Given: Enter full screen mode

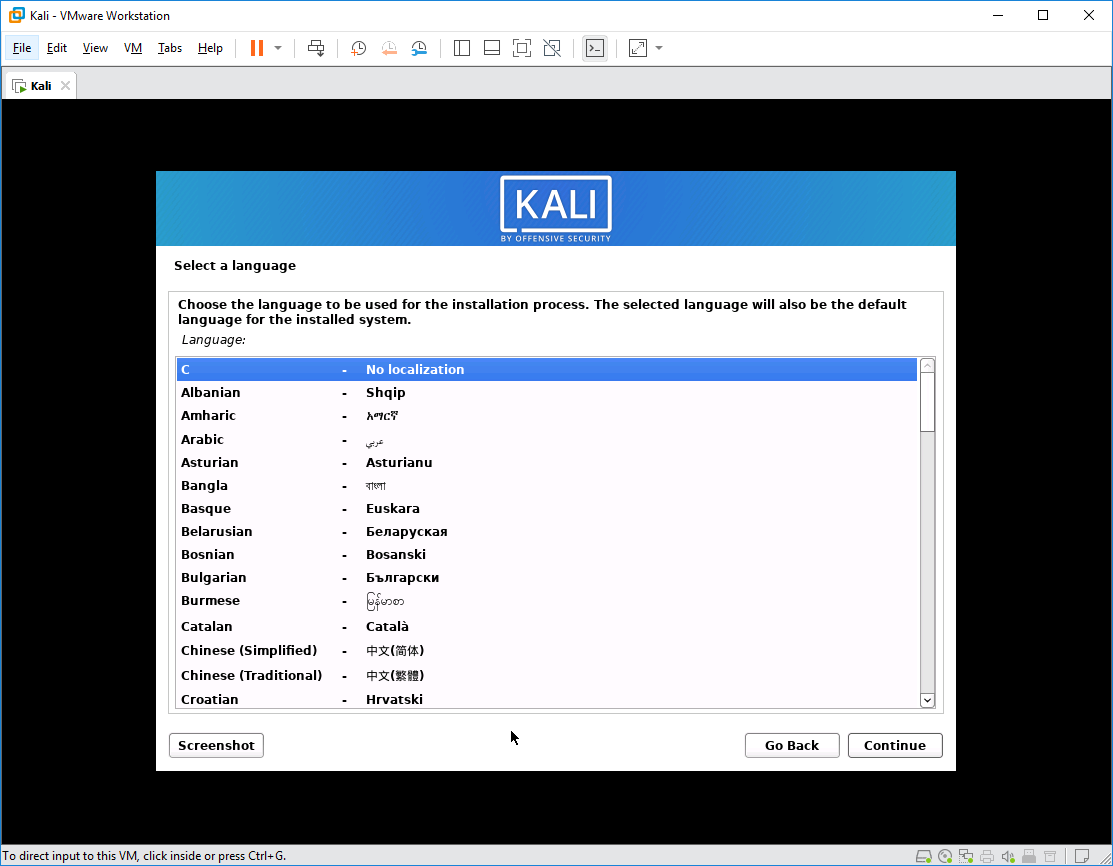Looking at the screenshot, I should pos(522,48).
